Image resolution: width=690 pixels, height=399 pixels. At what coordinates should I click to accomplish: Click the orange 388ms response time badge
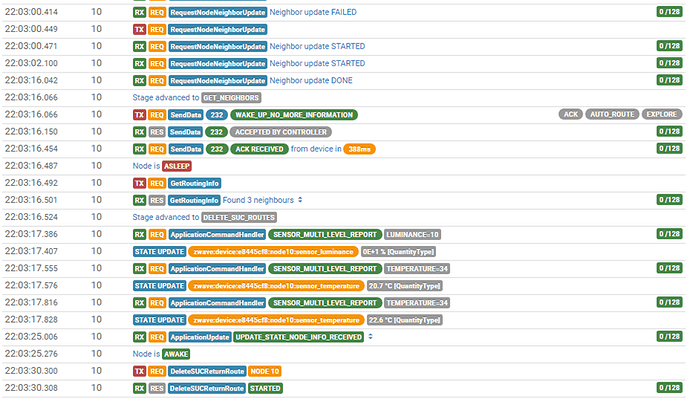[x=359, y=149]
